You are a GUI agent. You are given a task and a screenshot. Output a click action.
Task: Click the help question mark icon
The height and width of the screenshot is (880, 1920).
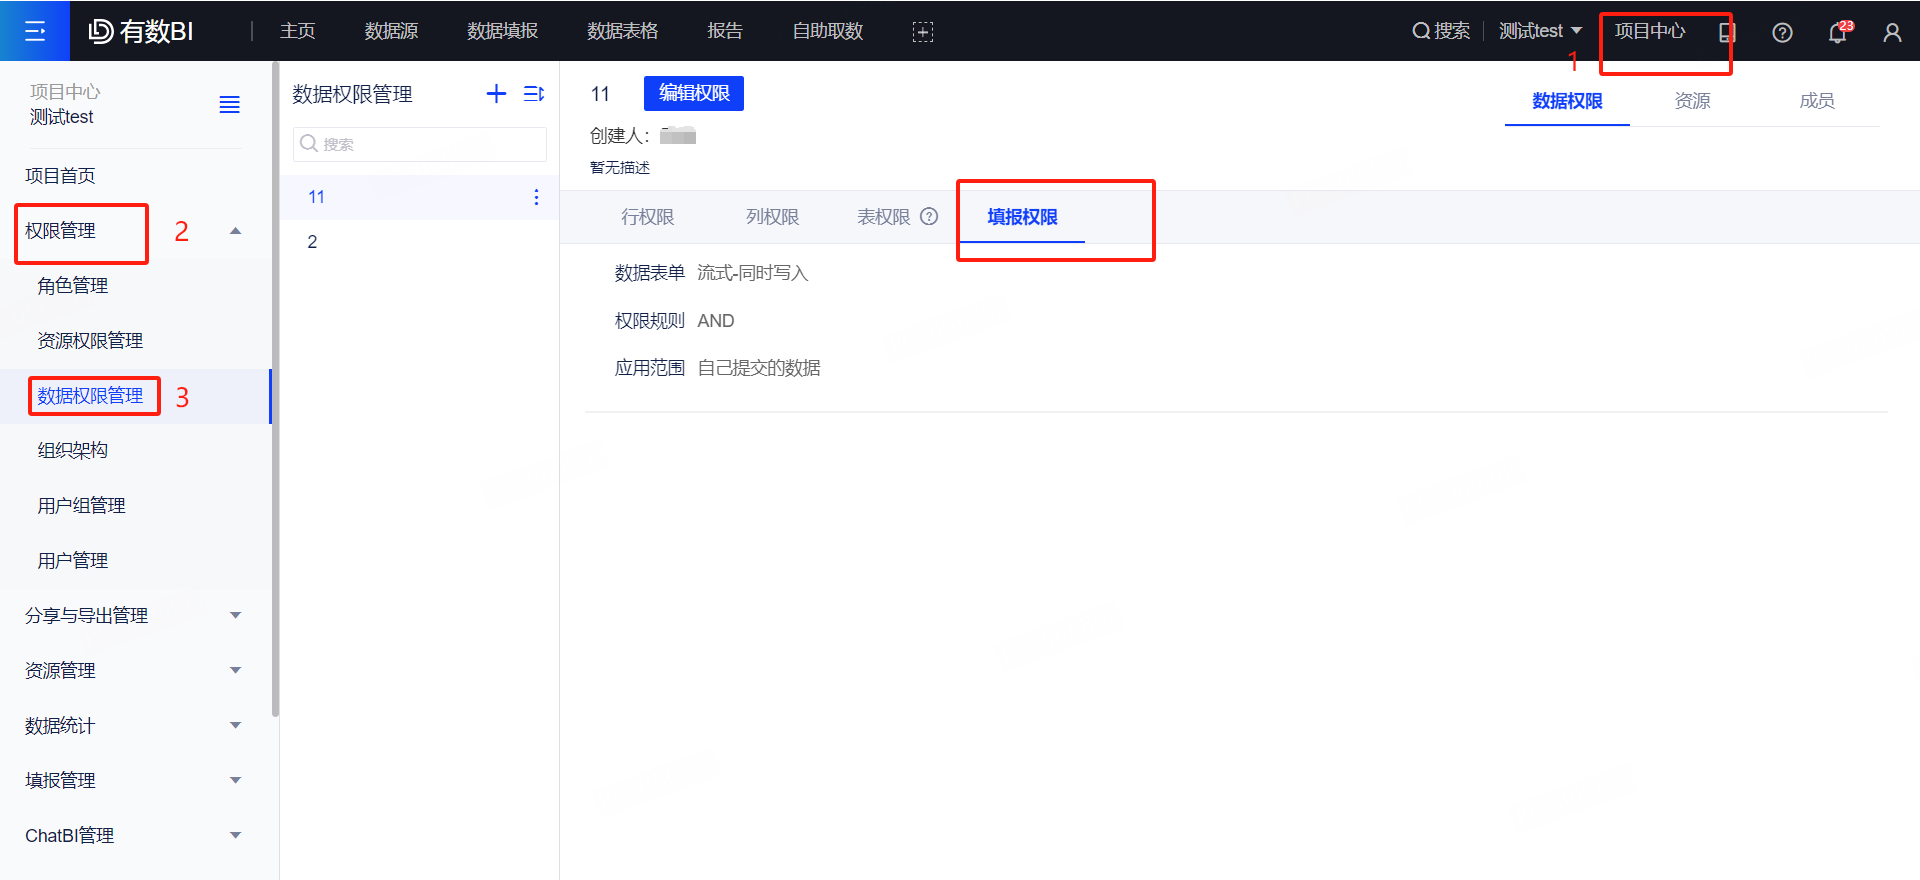click(1782, 32)
